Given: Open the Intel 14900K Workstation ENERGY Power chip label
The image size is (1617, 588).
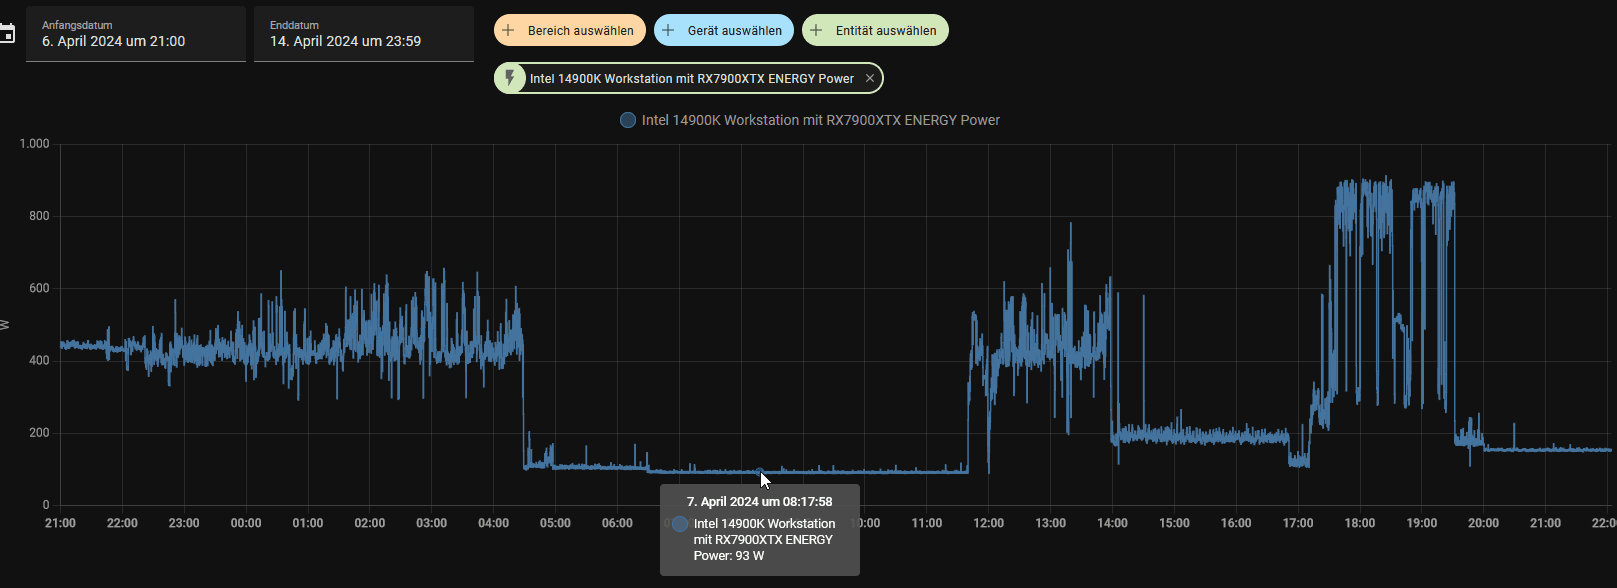Looking at the screenshot, I should click(692, 78).
